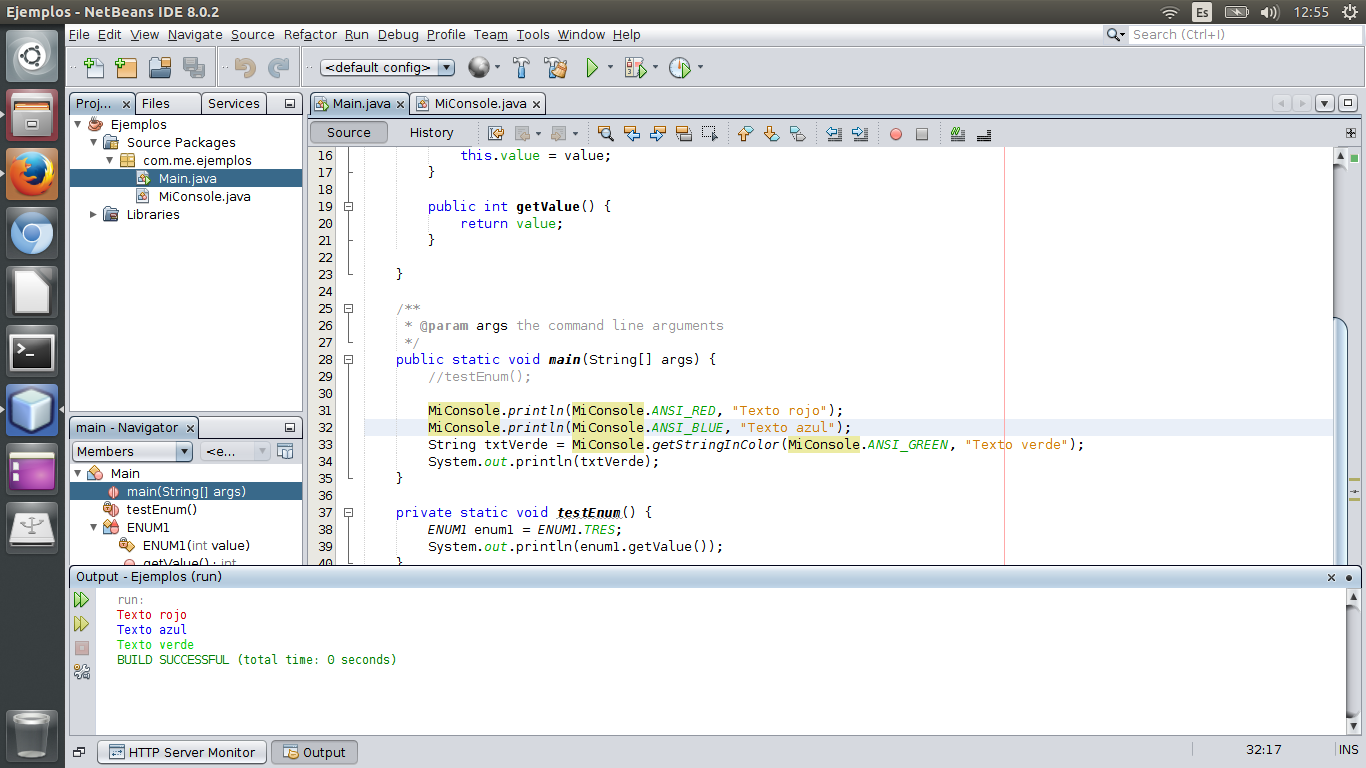Viewport: 1366px width, 768px height.
Task: Start debugging with the Debug Project icon
Action: click(x=636, y=67)
